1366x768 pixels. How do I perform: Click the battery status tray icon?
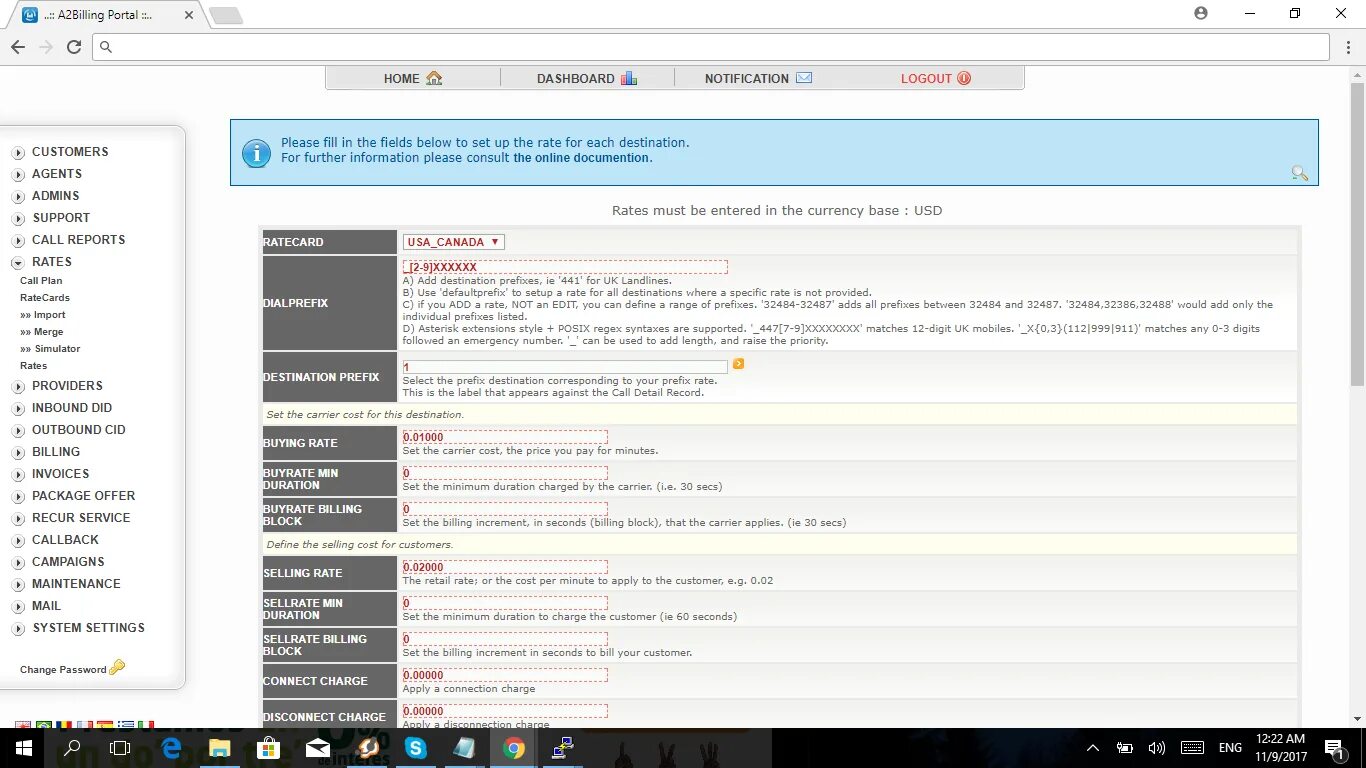coord(1125,747)
